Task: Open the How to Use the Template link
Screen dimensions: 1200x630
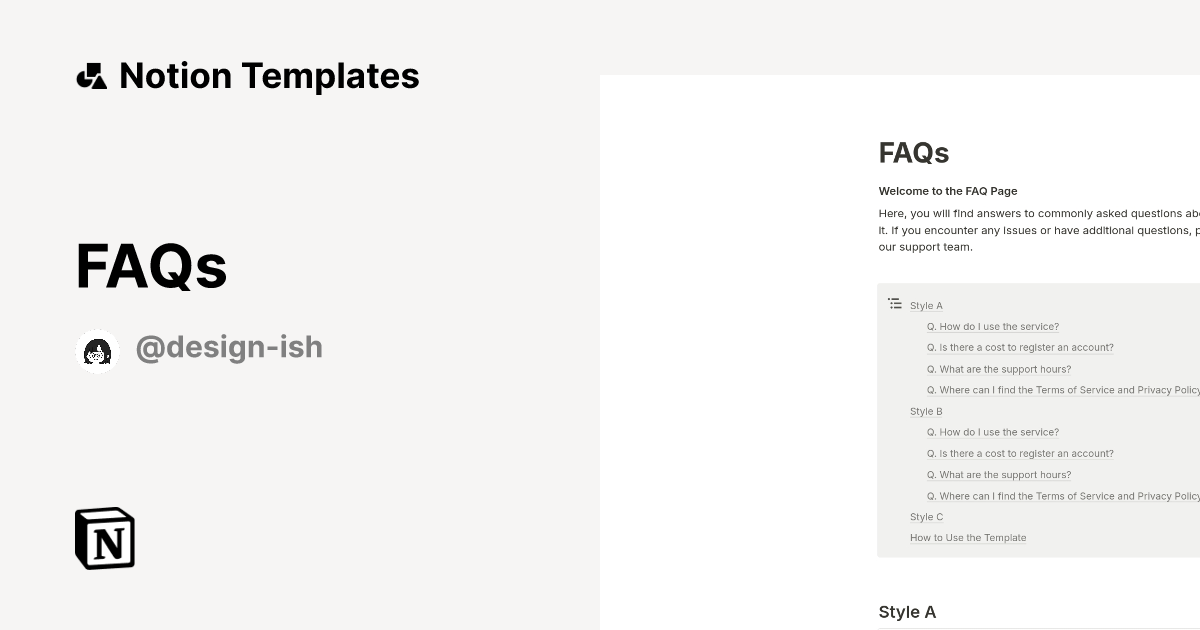Action: (x=967, y=537)
